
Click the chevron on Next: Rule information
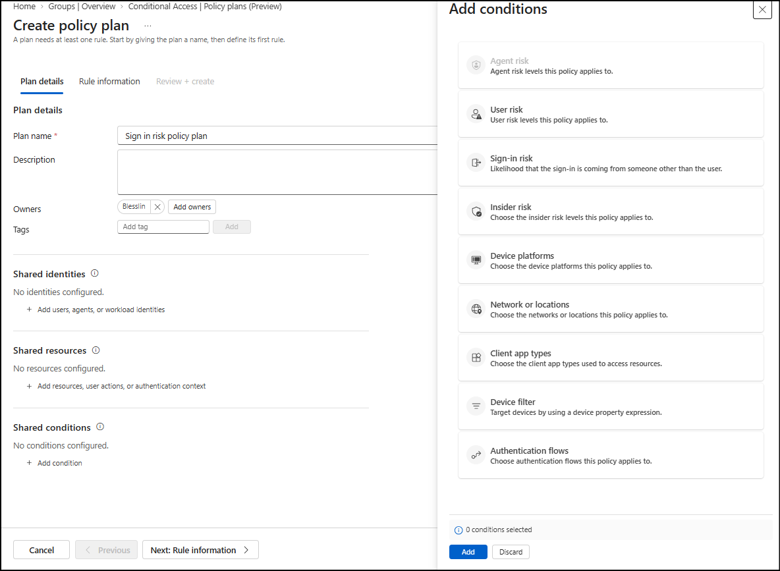pyautogui.click(x=246, y=550)
